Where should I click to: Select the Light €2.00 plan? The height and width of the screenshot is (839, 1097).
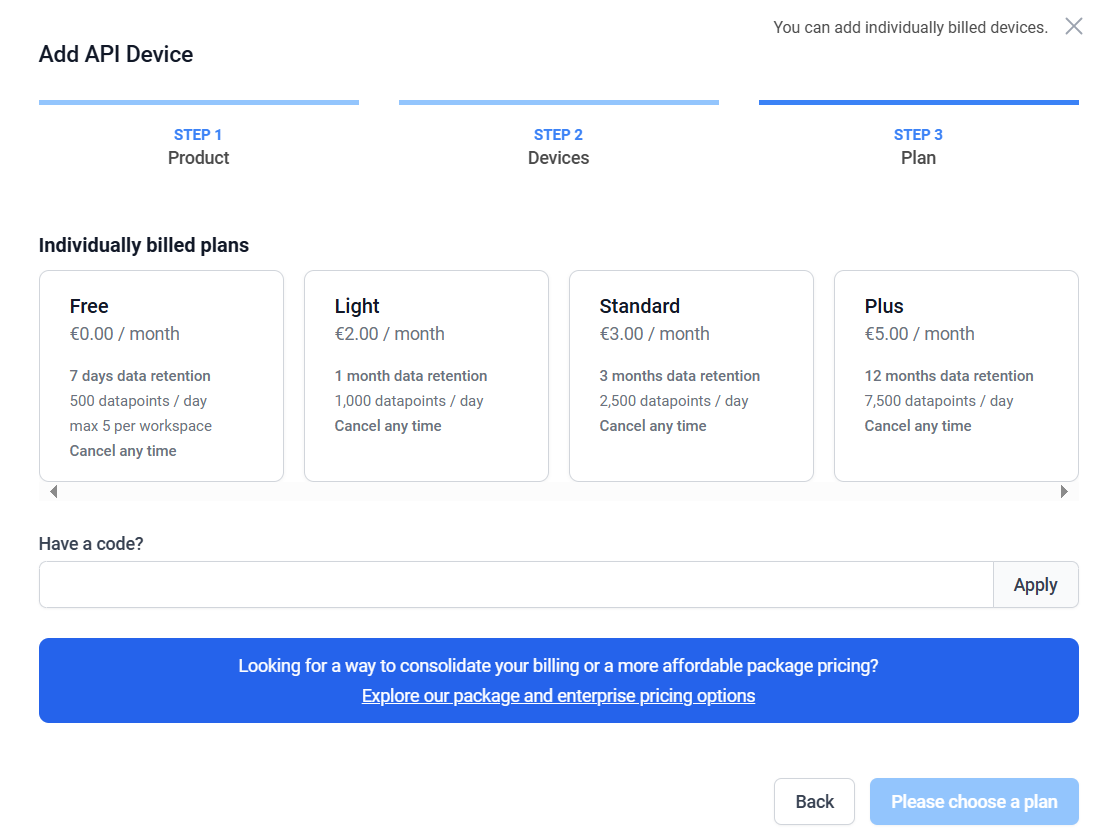[426, 375]
